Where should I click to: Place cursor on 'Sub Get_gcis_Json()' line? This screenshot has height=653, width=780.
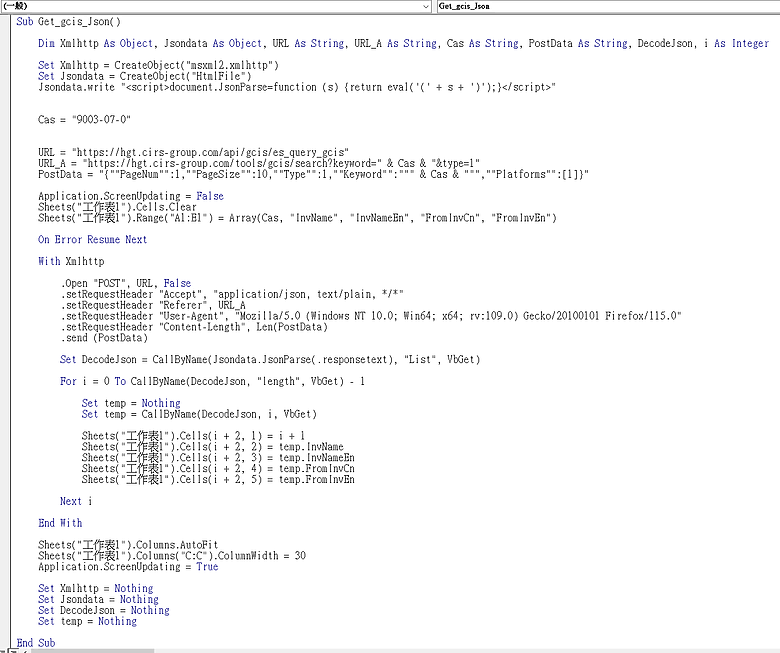point(68,21)
